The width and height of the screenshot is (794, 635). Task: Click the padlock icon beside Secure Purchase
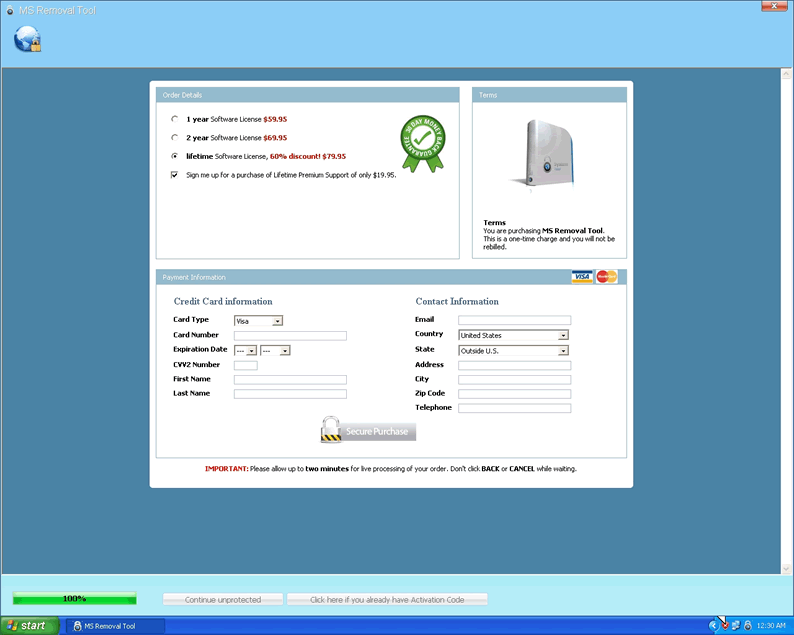331,430
